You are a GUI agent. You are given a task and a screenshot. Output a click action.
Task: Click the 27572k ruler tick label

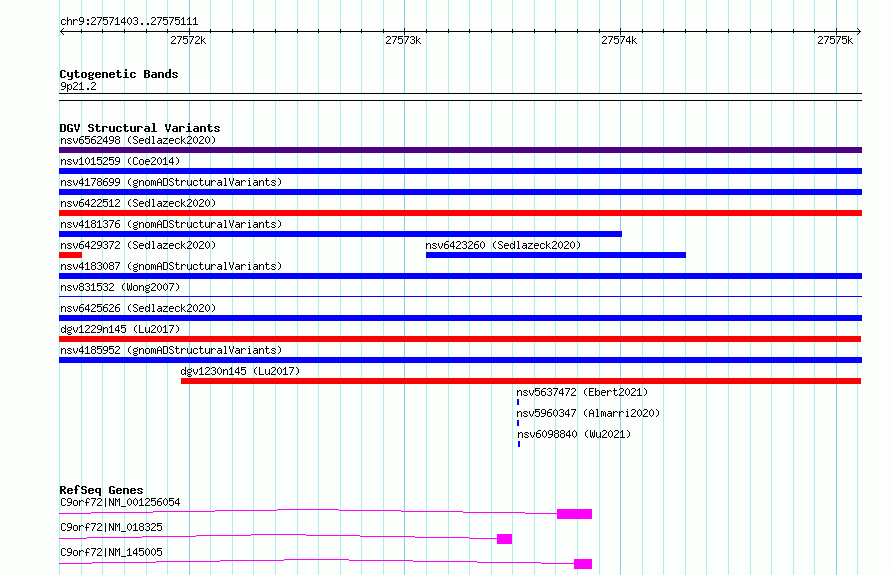[x=188, y=40]
